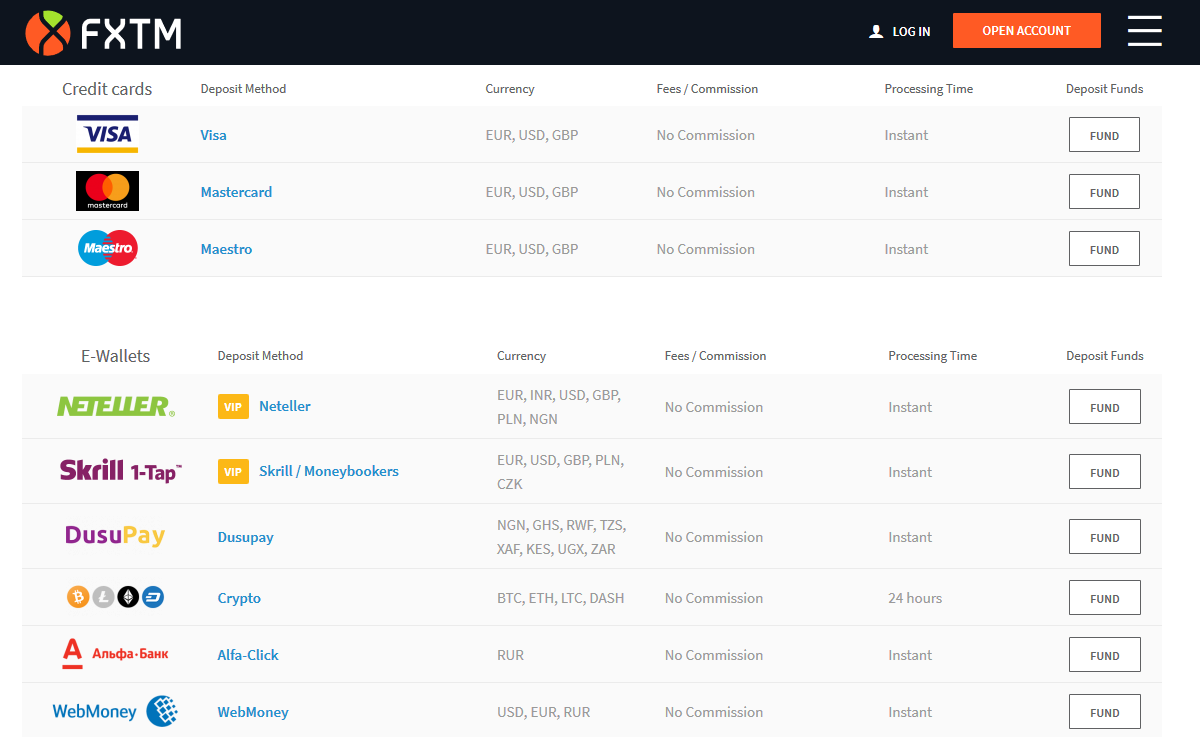Click the 'BTC, ETH, LTC, DASH' currency text

pos(560,598)
